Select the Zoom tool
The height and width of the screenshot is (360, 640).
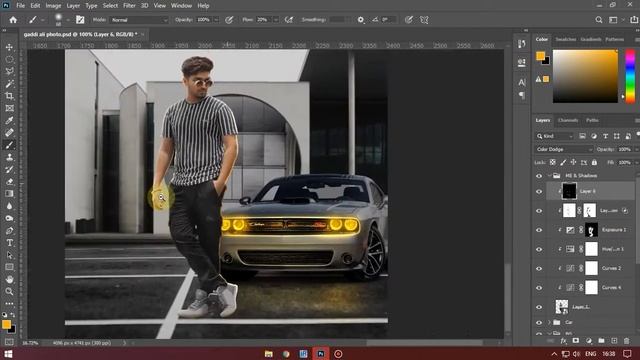click(x=9, y=291)
